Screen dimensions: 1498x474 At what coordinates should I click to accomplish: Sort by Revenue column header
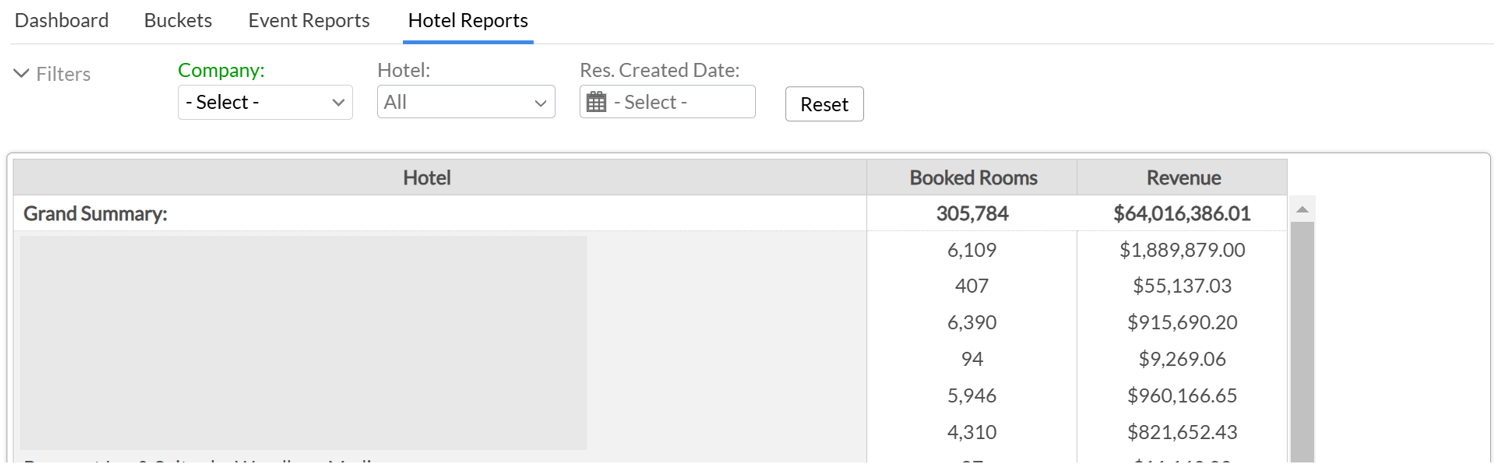tap(1183, 177)
